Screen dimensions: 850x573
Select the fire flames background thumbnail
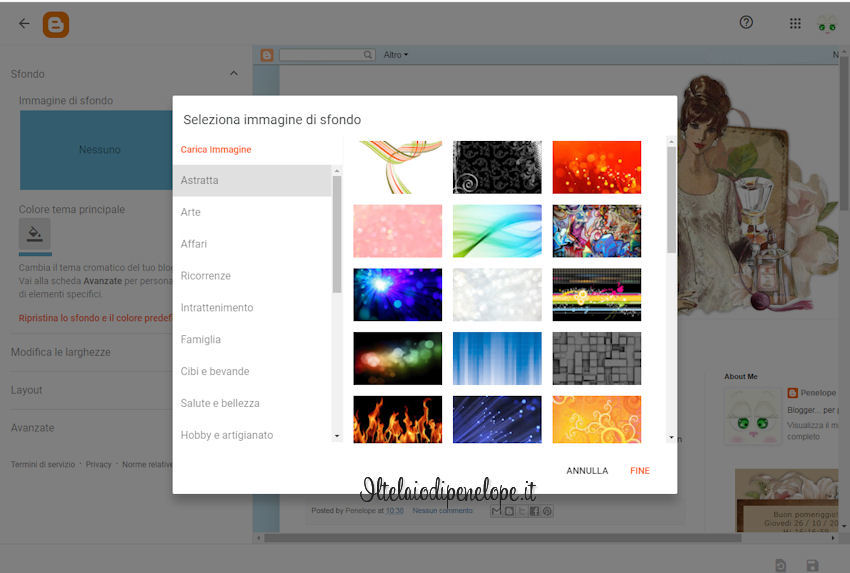click(x=397, y=419)
